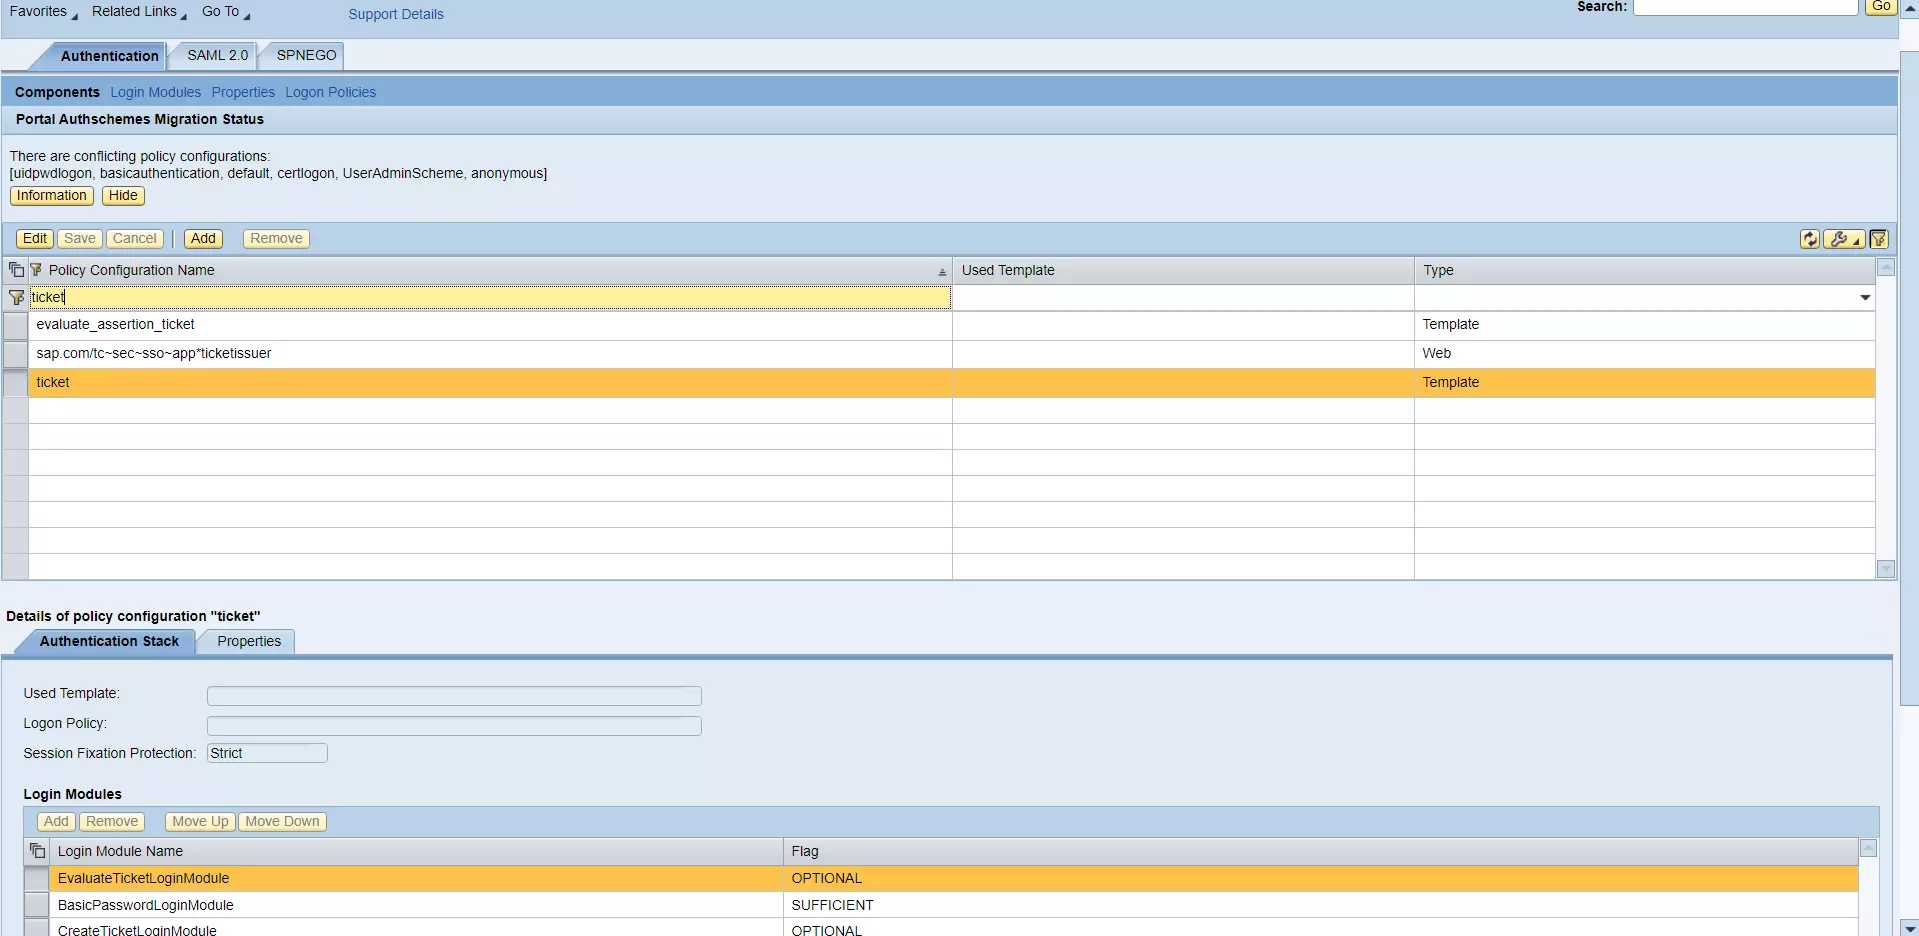
Task: Switch to the SAML 2.0 tab
Action: click(x=216, y=55)
